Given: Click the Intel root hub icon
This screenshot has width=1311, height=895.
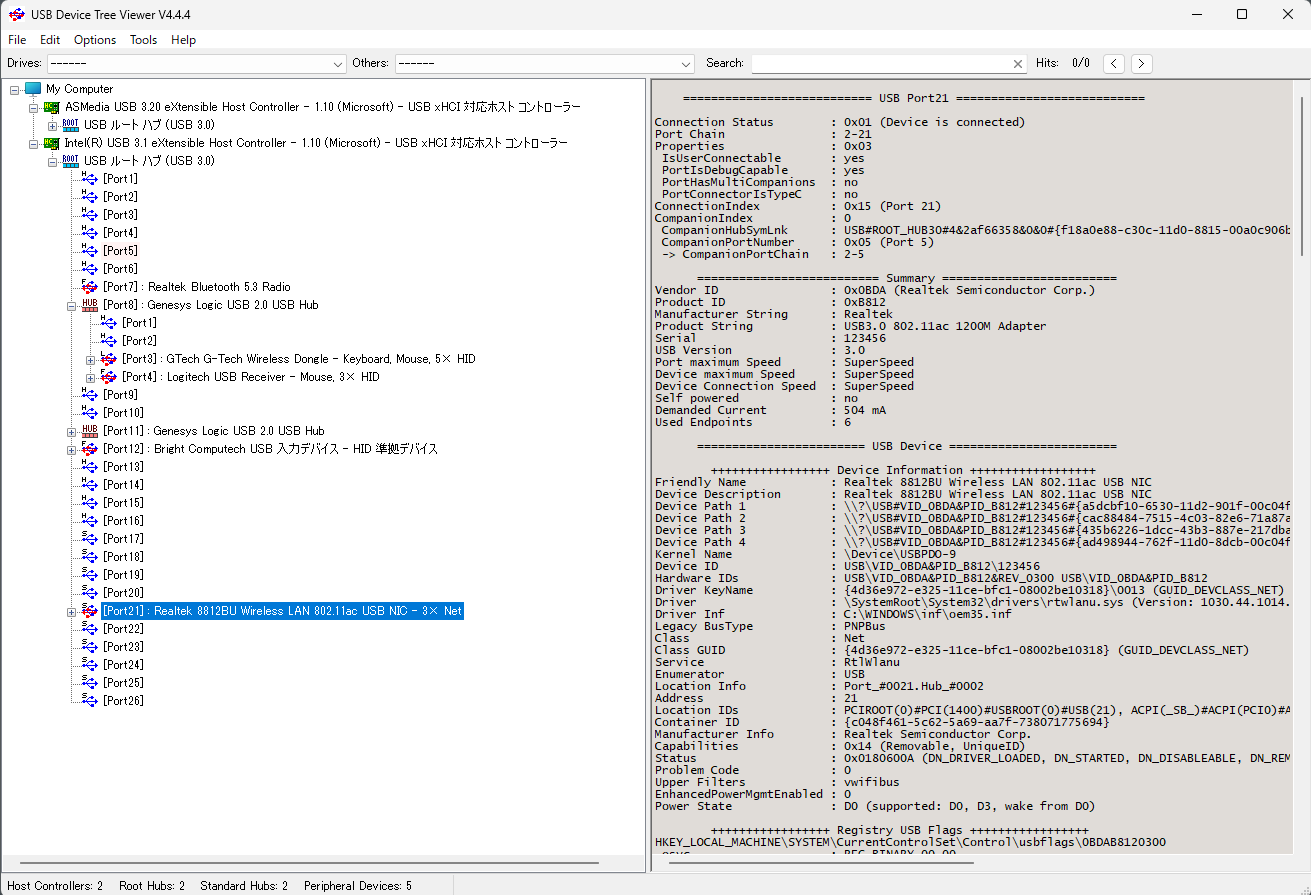Looking at the screenshot, I should pos(71,161).
